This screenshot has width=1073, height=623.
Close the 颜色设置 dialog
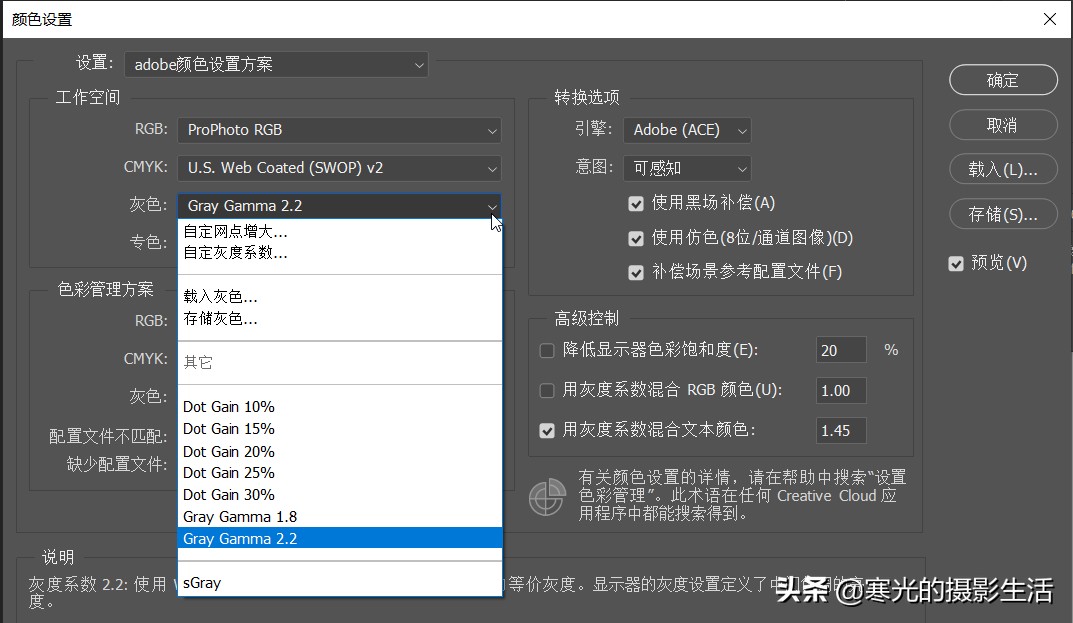(x=1050, y=19)
